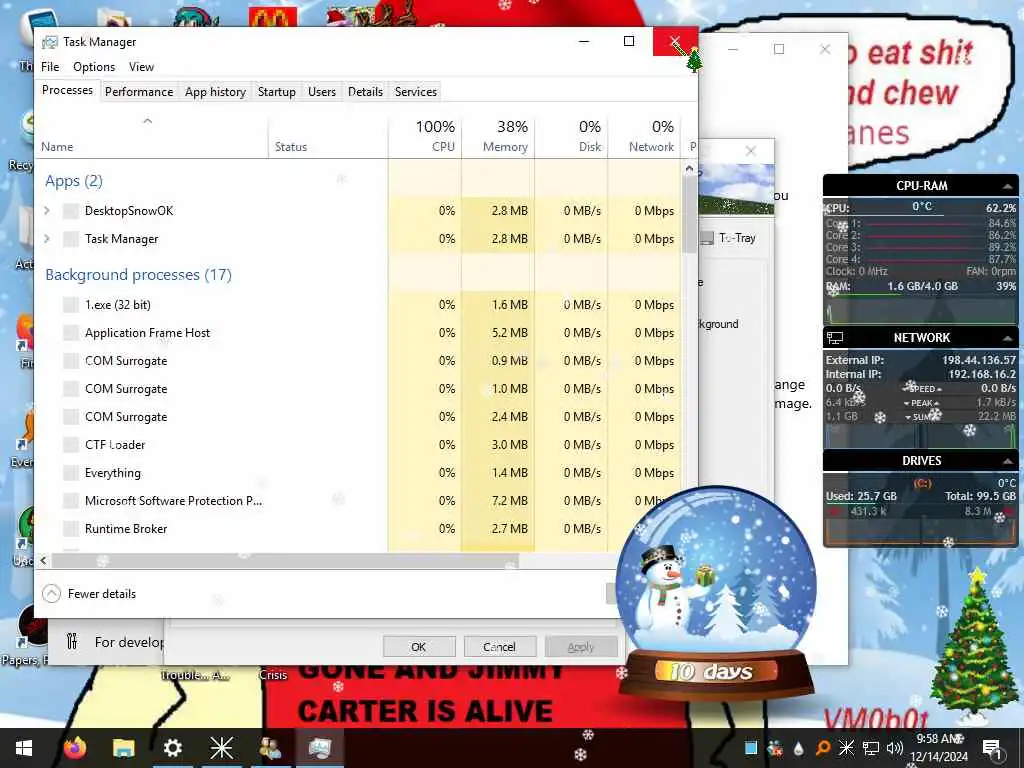
Task: Click OK in the dialog behind Task Manager
Action: click(x=419, y=647)
